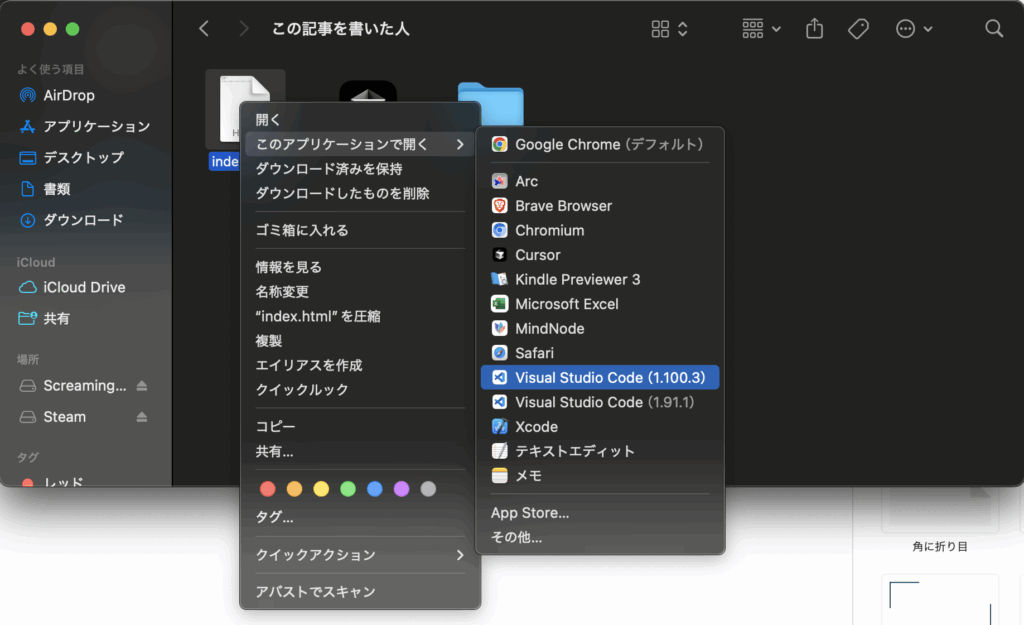Open with メモ
The image size is (1024, 625).
click(x=600, y=475)
